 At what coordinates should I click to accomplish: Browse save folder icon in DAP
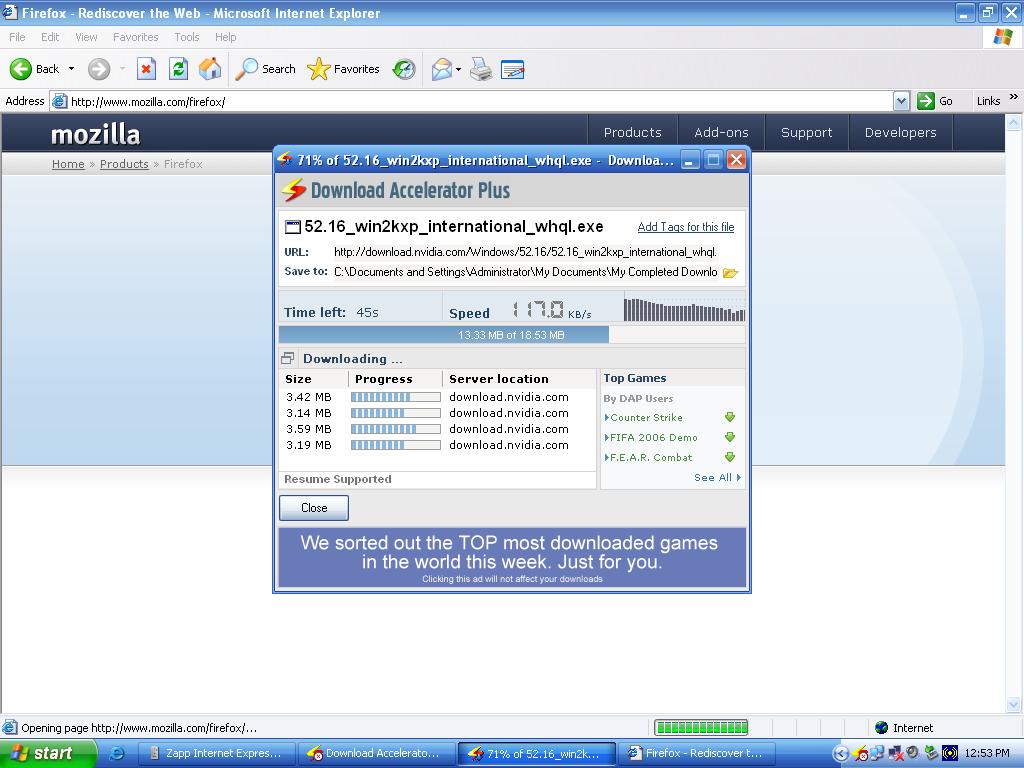point(730,272)
